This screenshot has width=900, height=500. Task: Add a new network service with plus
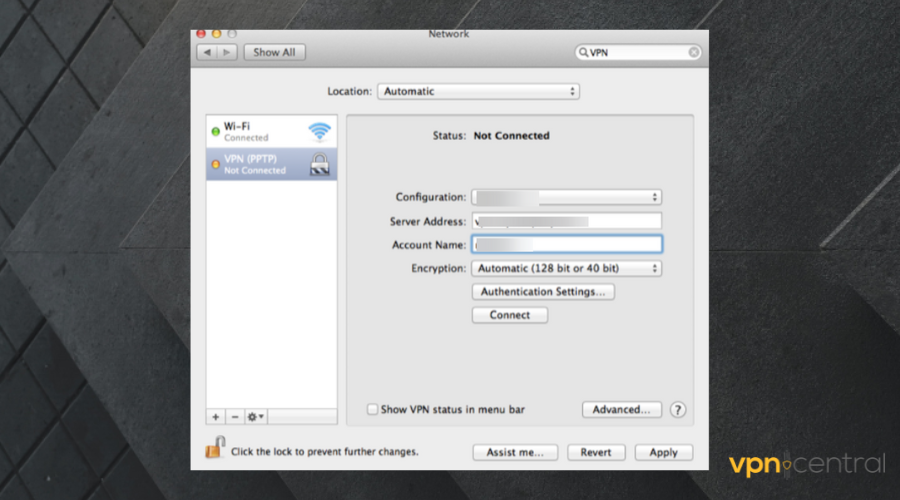[x=215, y=417]
